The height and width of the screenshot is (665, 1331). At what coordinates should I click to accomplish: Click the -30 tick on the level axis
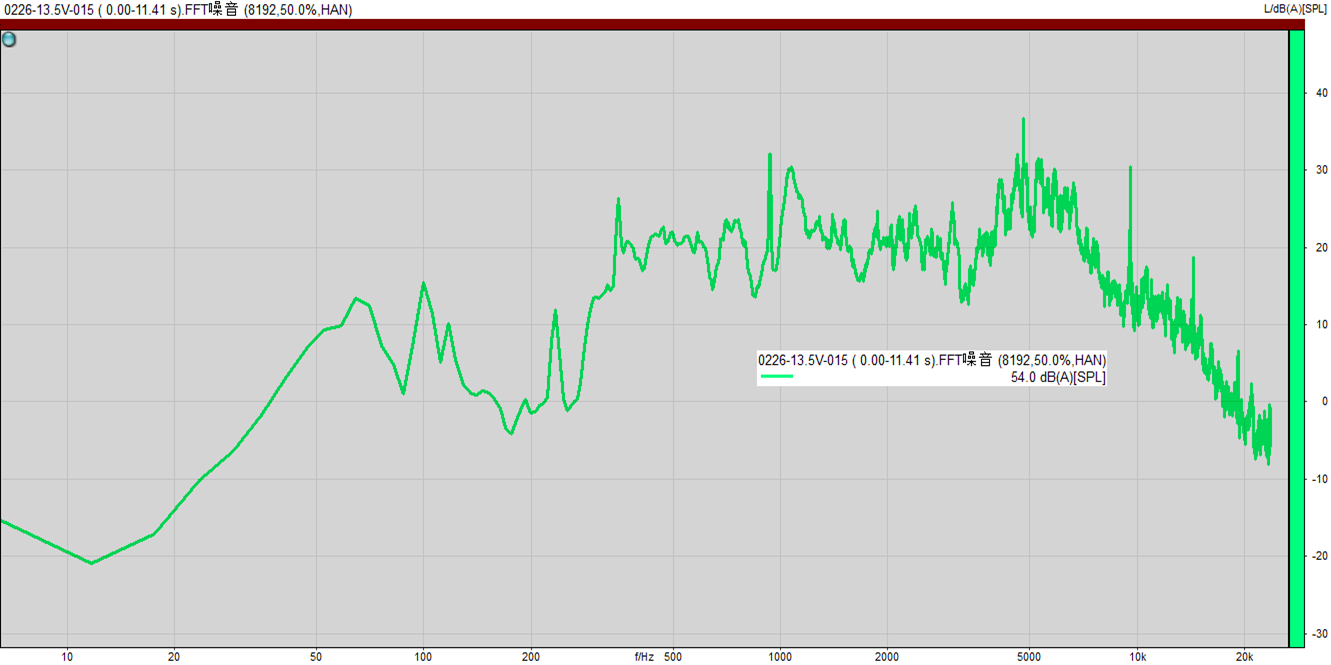coord(1319,634)
